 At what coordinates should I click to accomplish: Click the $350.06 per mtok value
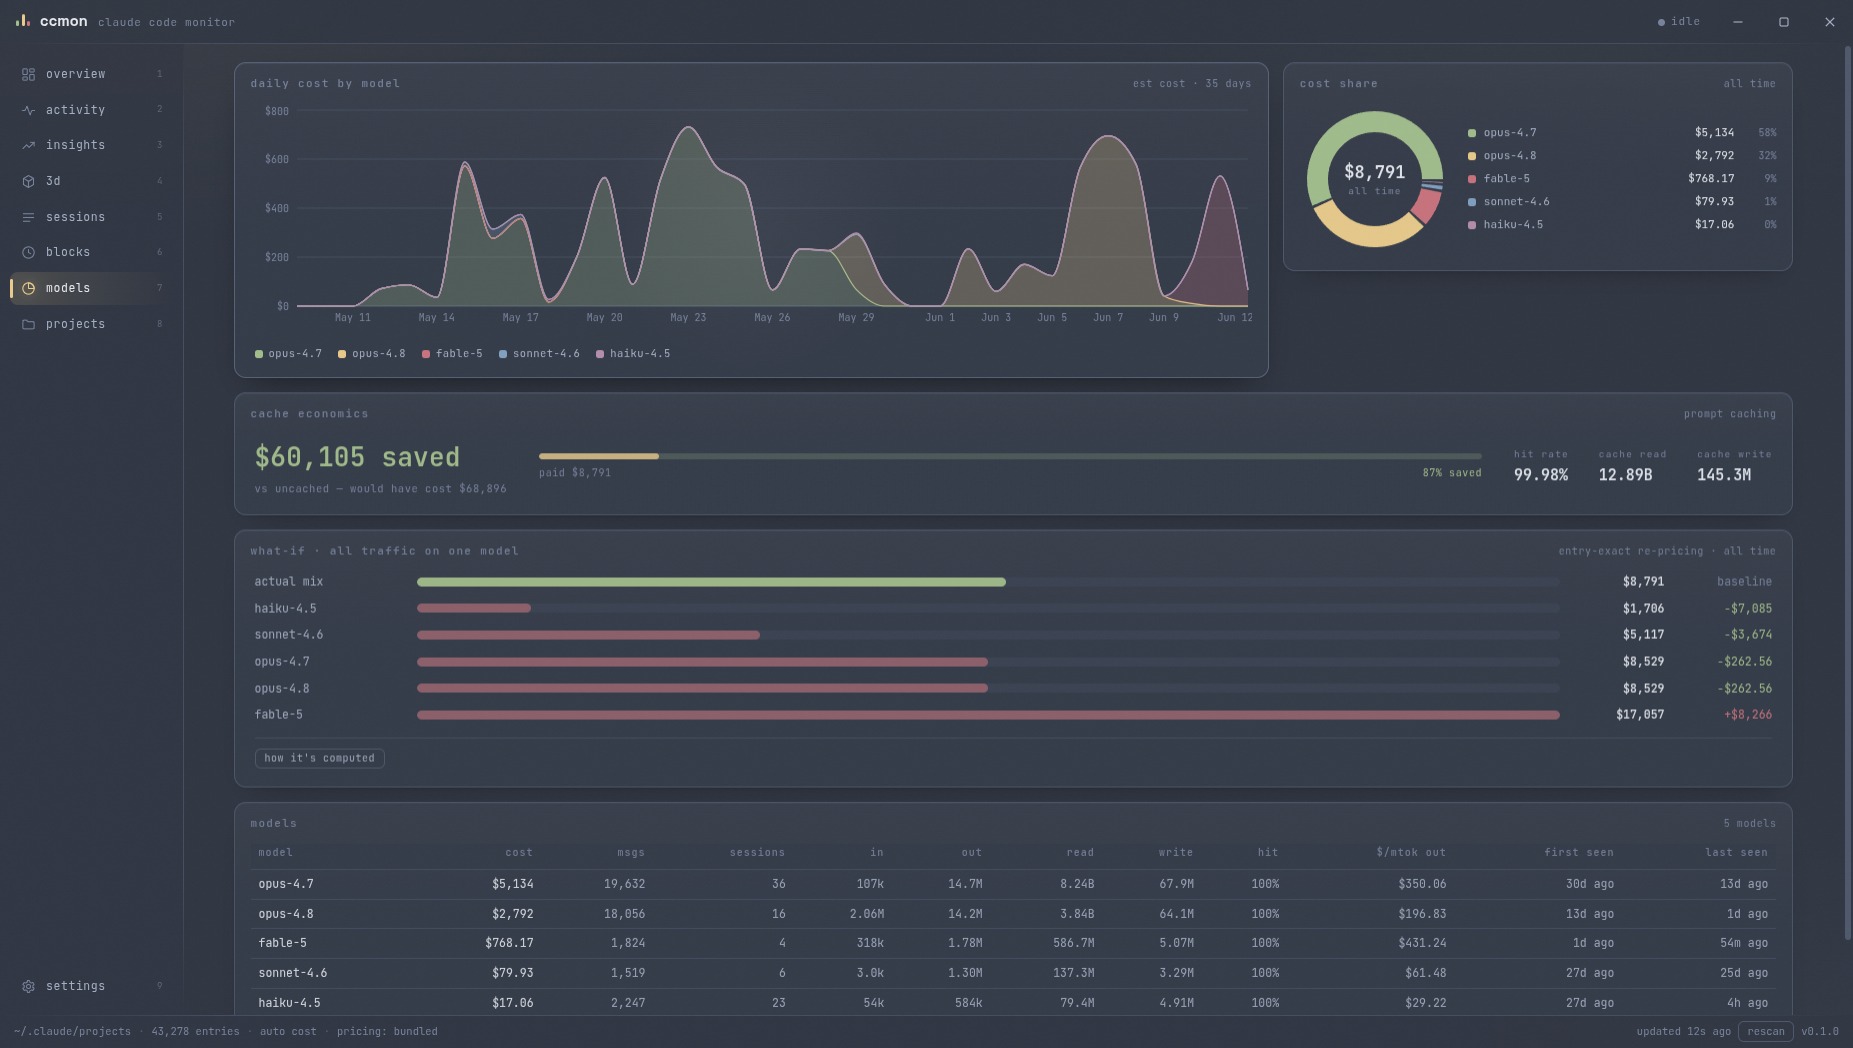[1422, 884]
